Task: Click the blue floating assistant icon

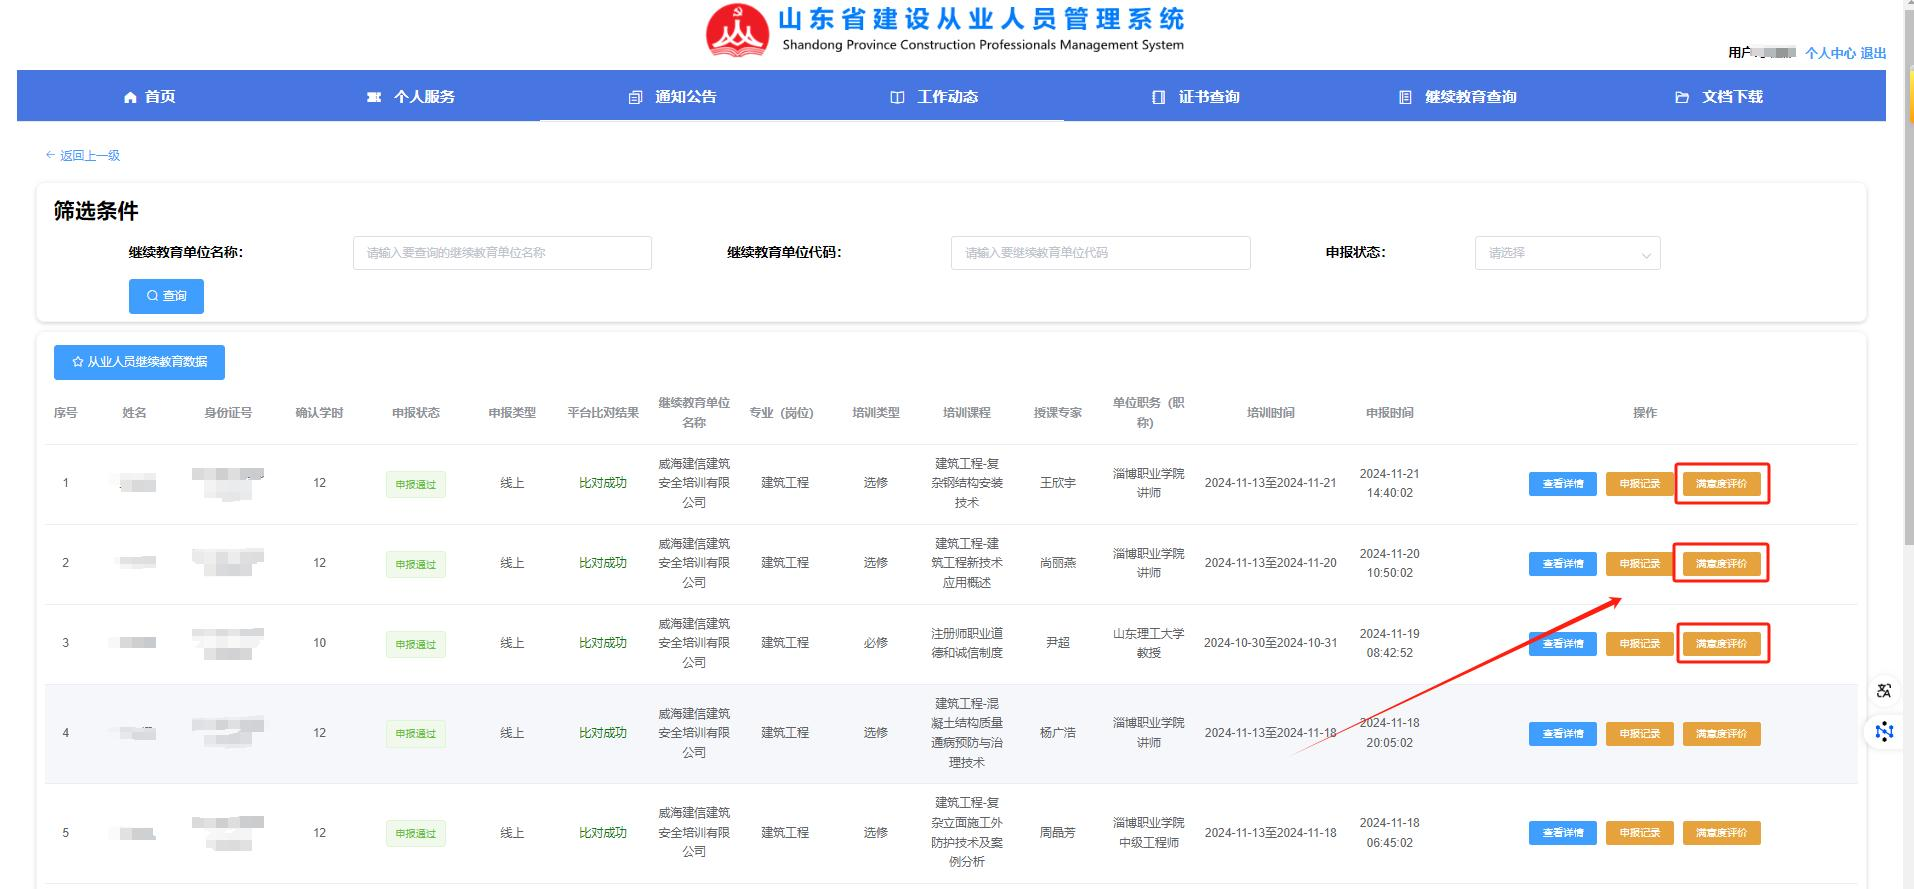Action: pos(1884,732)
